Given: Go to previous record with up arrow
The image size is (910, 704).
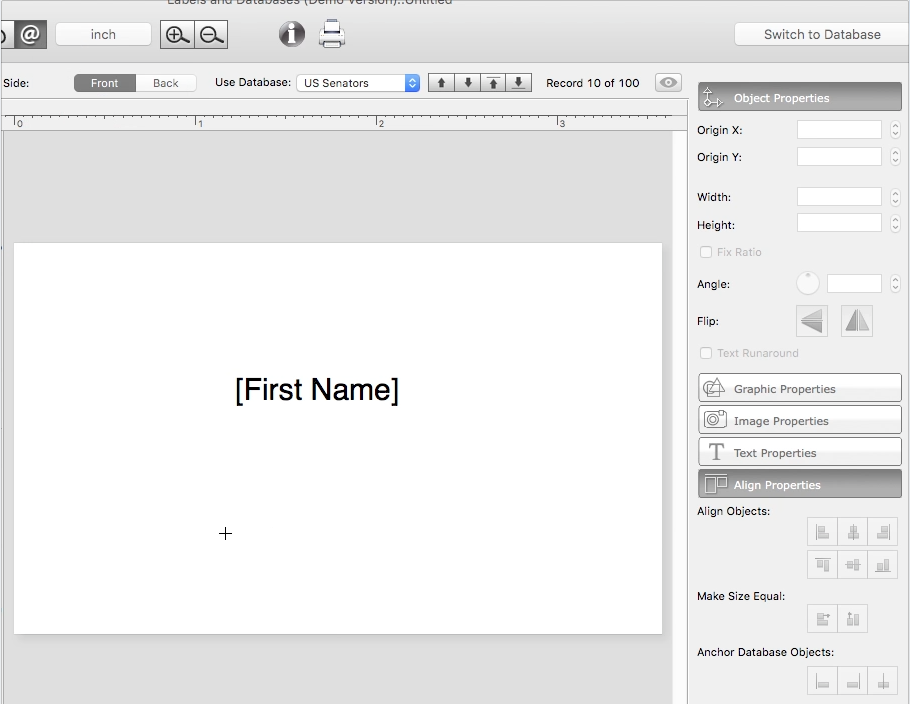Looking at the screenshot, I should click(x=441, y=83).
